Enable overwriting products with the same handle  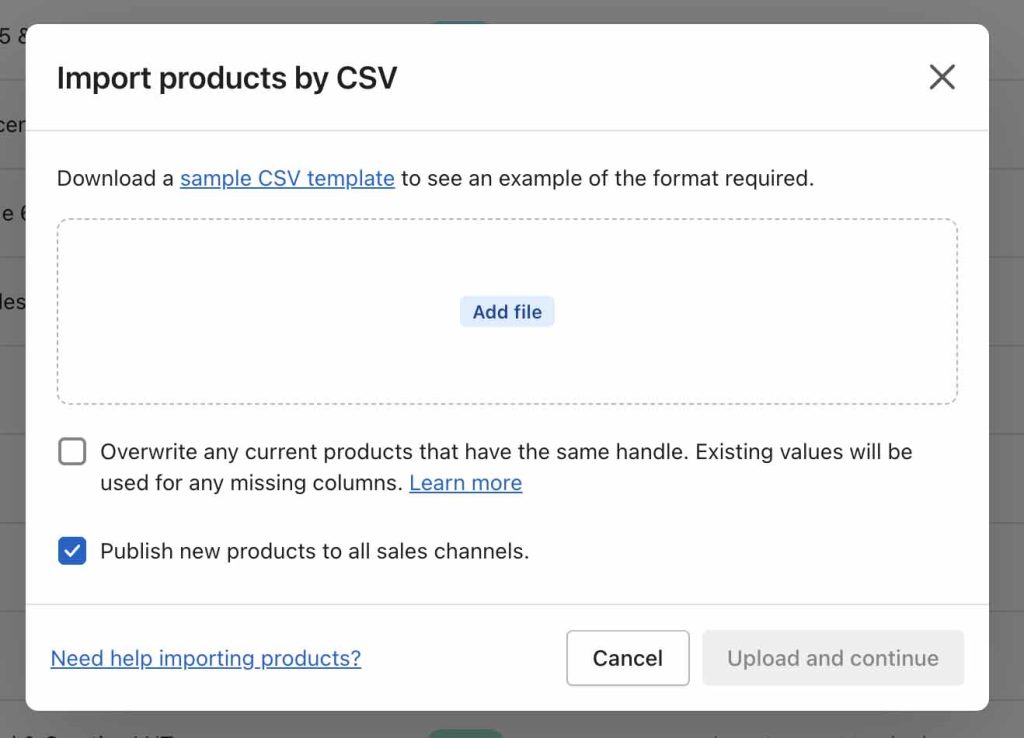pyautogui.click(x=71, y=451)
